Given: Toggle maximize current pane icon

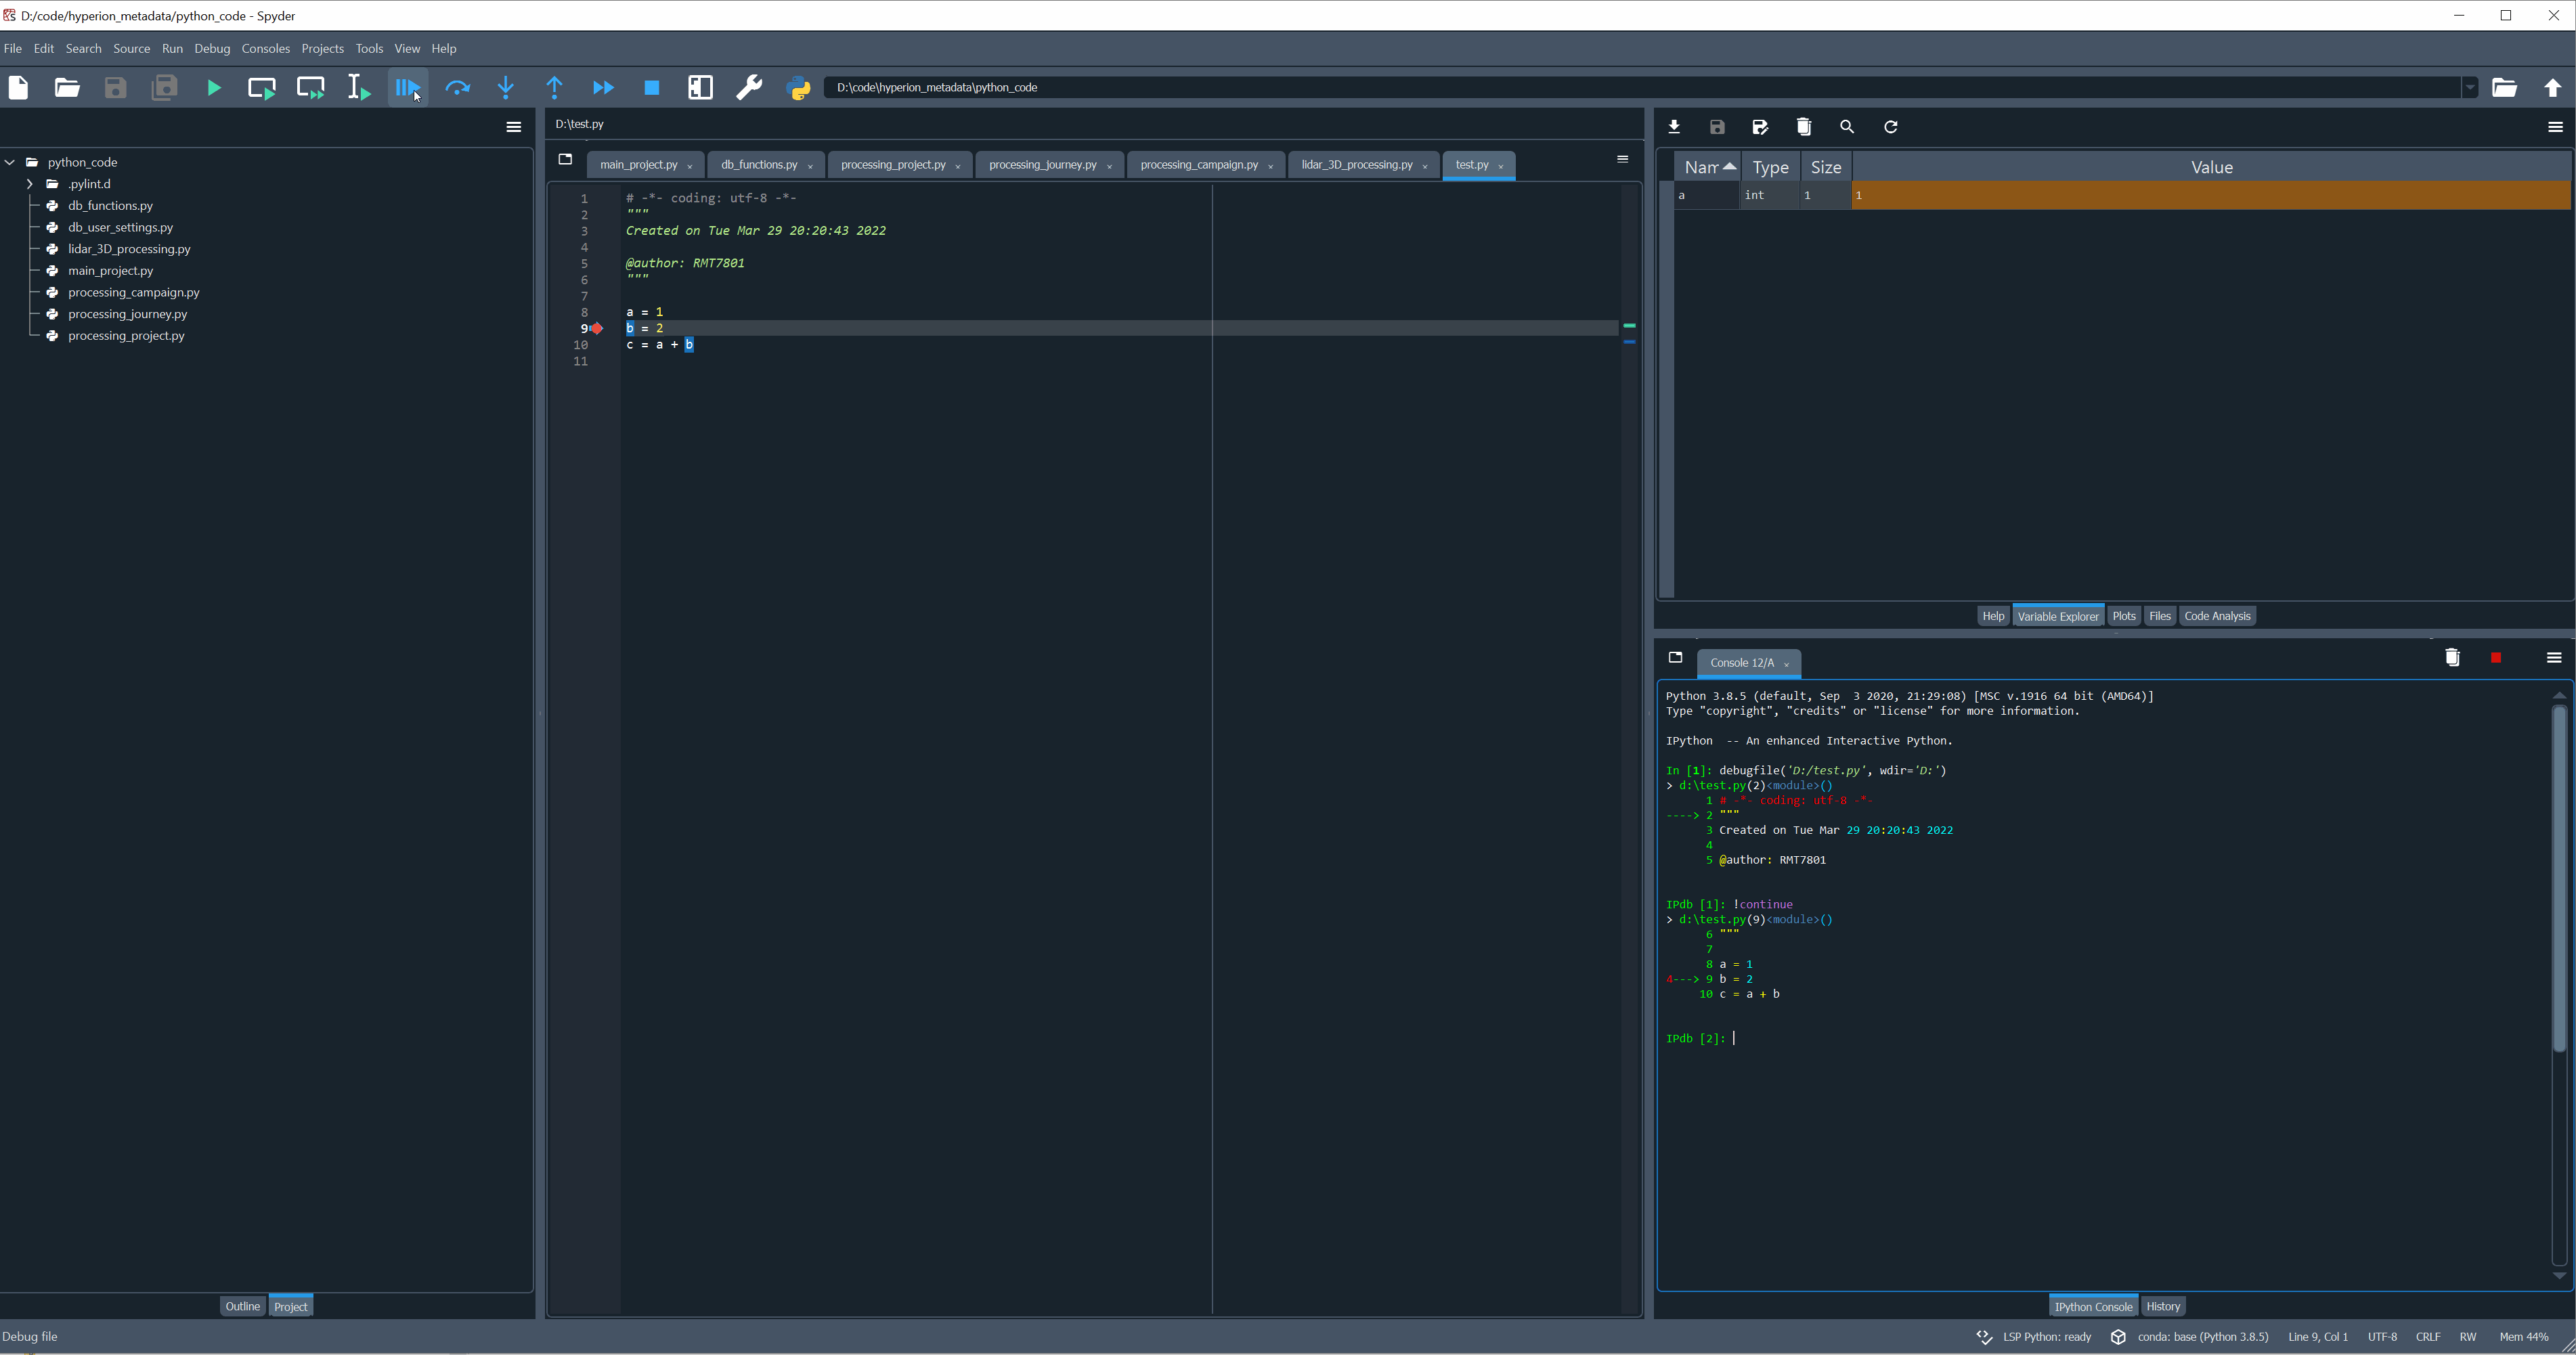Looking at the screenshot, I should 700,88.
